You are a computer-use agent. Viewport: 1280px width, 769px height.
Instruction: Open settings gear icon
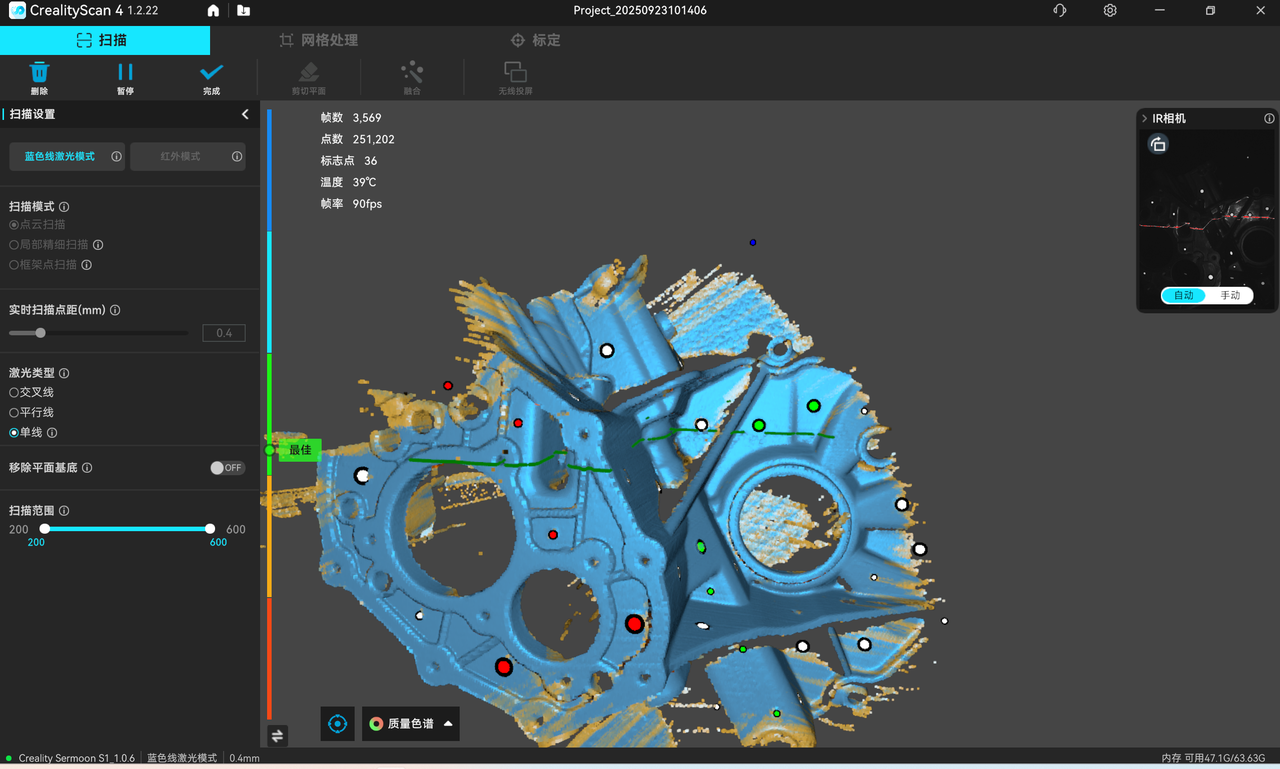pos(1110,11)
